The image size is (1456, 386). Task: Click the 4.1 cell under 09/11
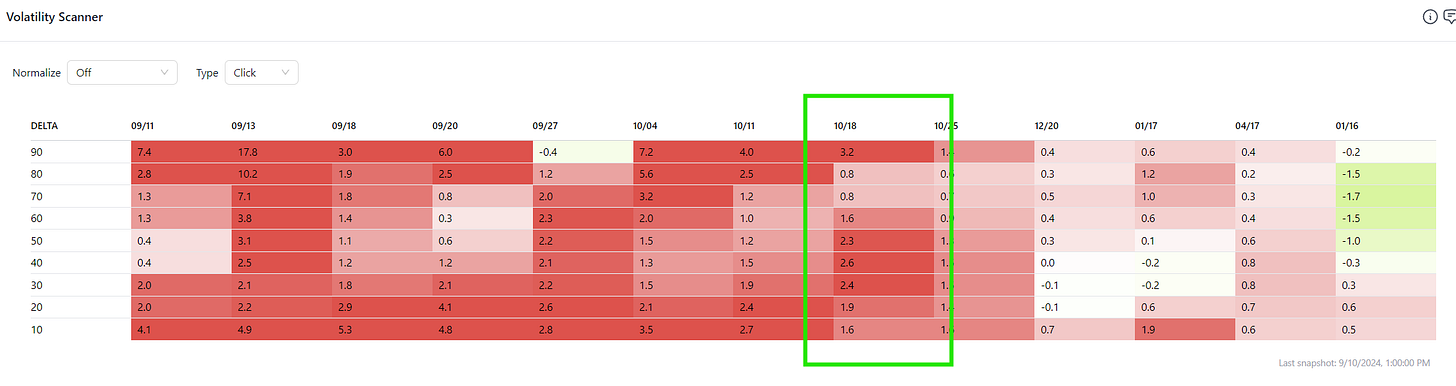(x=181, y=329)
